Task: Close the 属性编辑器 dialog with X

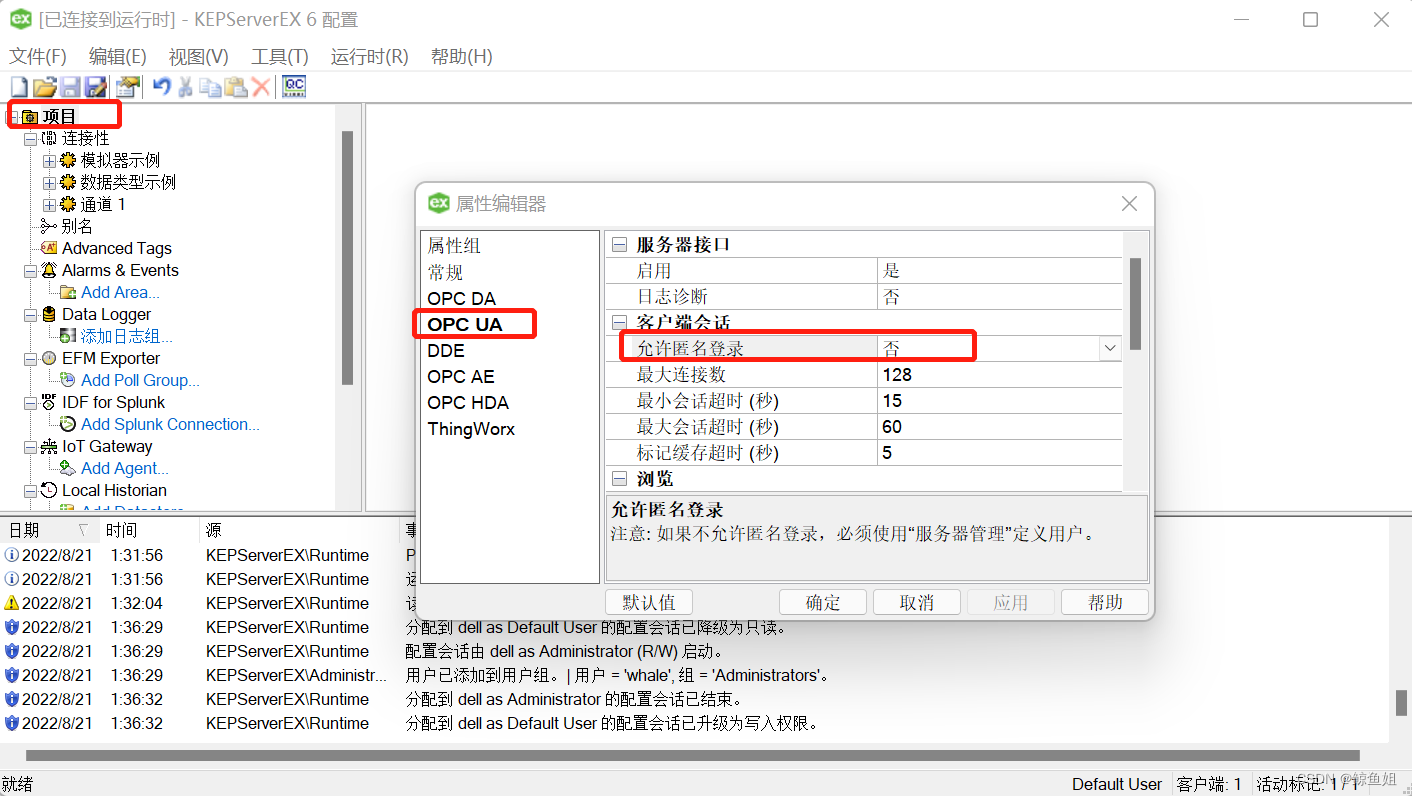Action: [x=1129, y=204]
